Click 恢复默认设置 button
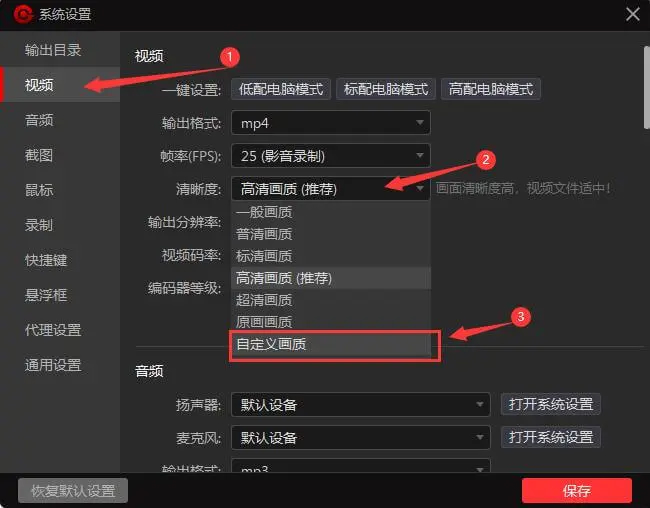The height and width of the screenshot is (508, 650). (73, 491)
